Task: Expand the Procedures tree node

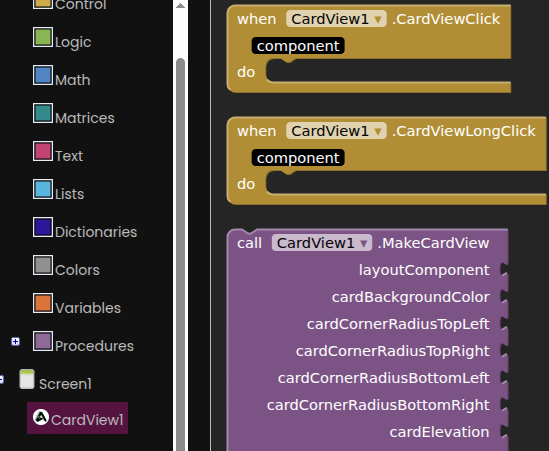Action: (15, 341)
